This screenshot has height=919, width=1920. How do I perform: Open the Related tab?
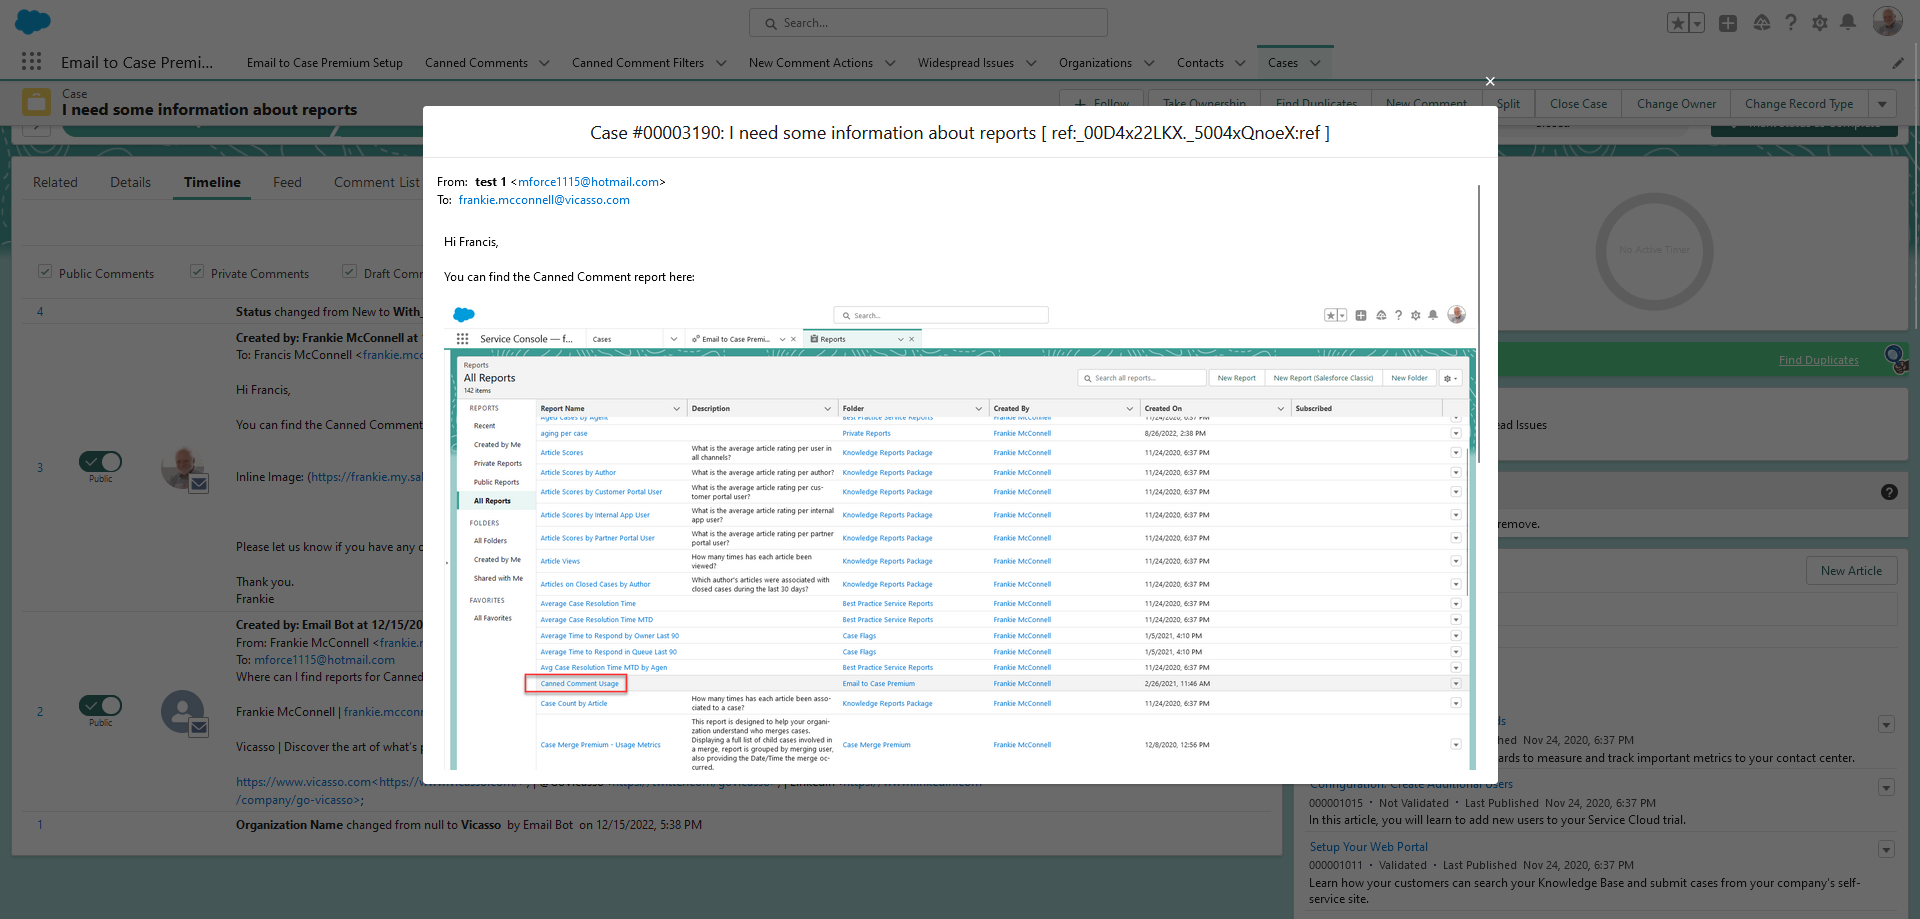55,182
